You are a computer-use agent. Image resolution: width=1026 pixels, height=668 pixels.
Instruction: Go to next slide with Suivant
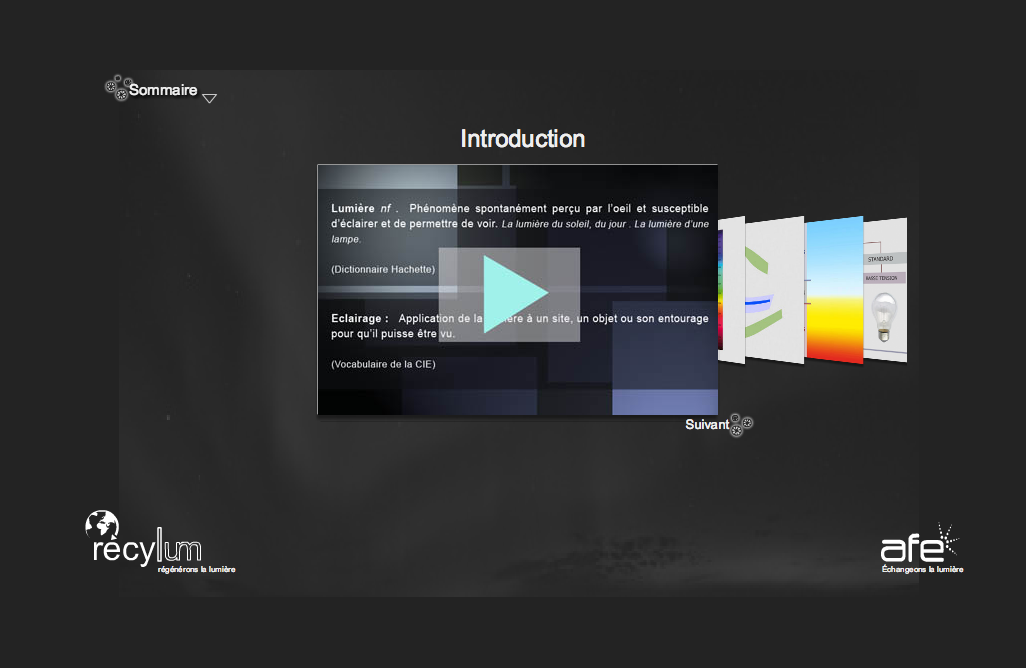coord(707,425)
